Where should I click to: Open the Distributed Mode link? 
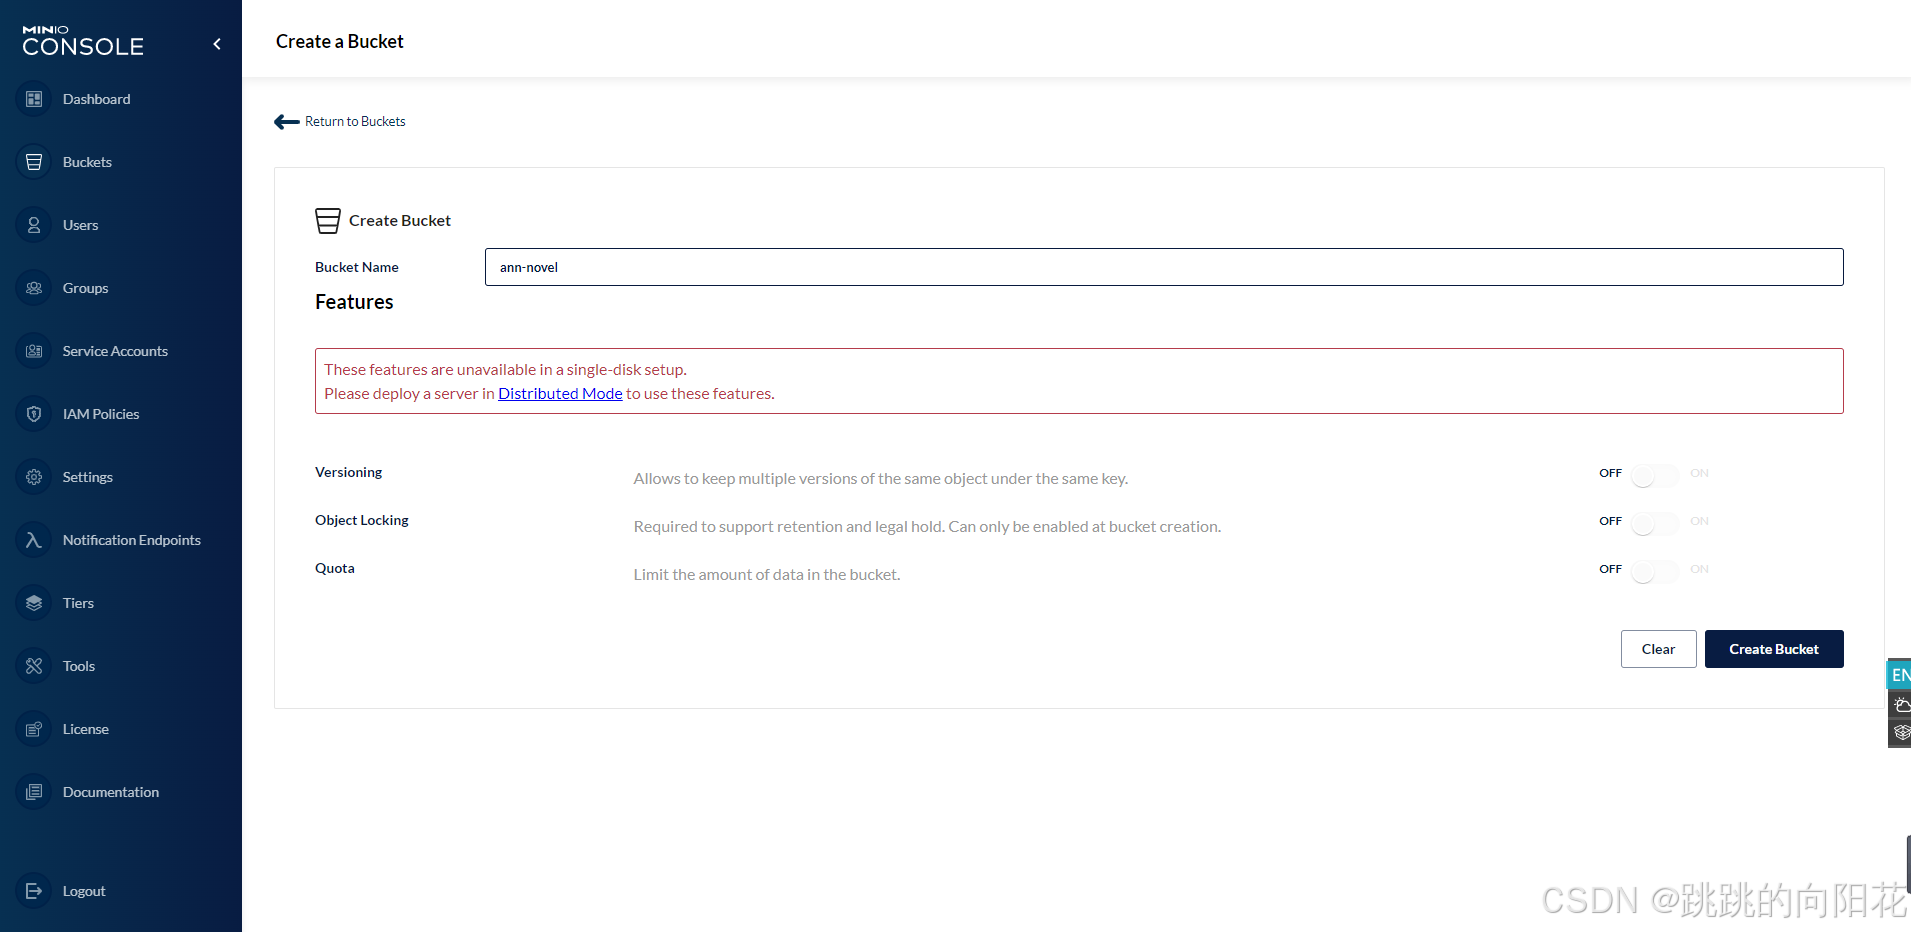[x=560, y=394]
